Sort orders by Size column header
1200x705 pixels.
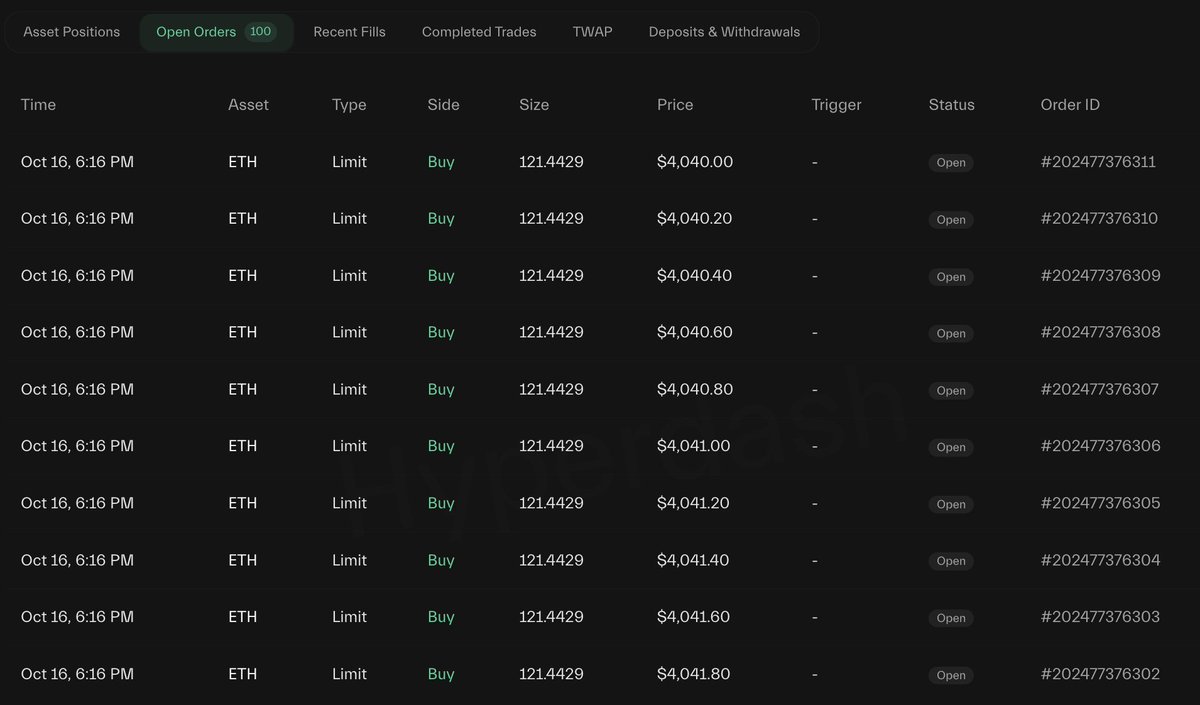click(x=534, y=105)
